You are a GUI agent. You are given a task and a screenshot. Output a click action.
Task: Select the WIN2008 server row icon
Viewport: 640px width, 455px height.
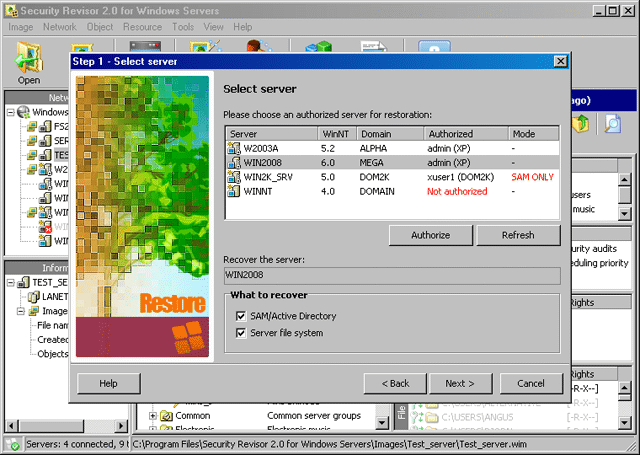click(235, 162)
